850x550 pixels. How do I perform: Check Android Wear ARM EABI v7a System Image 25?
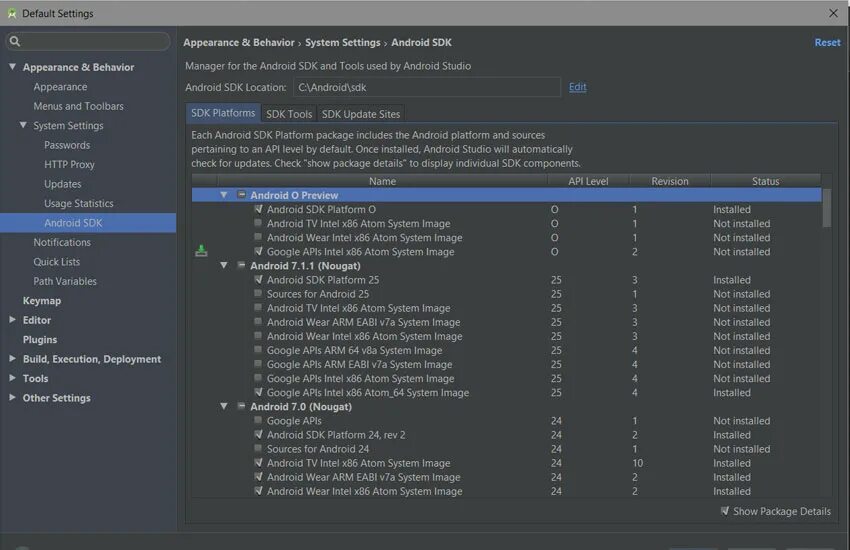click(259, 321)
